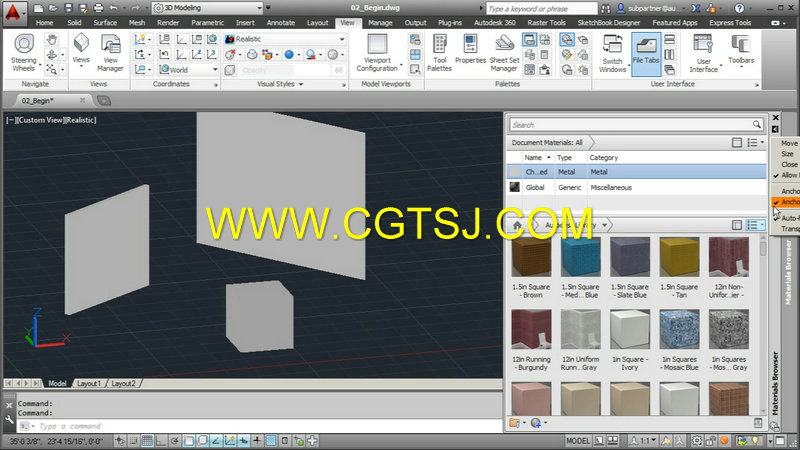Toggle Snap Mode in status bar
The image size is (800, 450).
pos(133,440)
